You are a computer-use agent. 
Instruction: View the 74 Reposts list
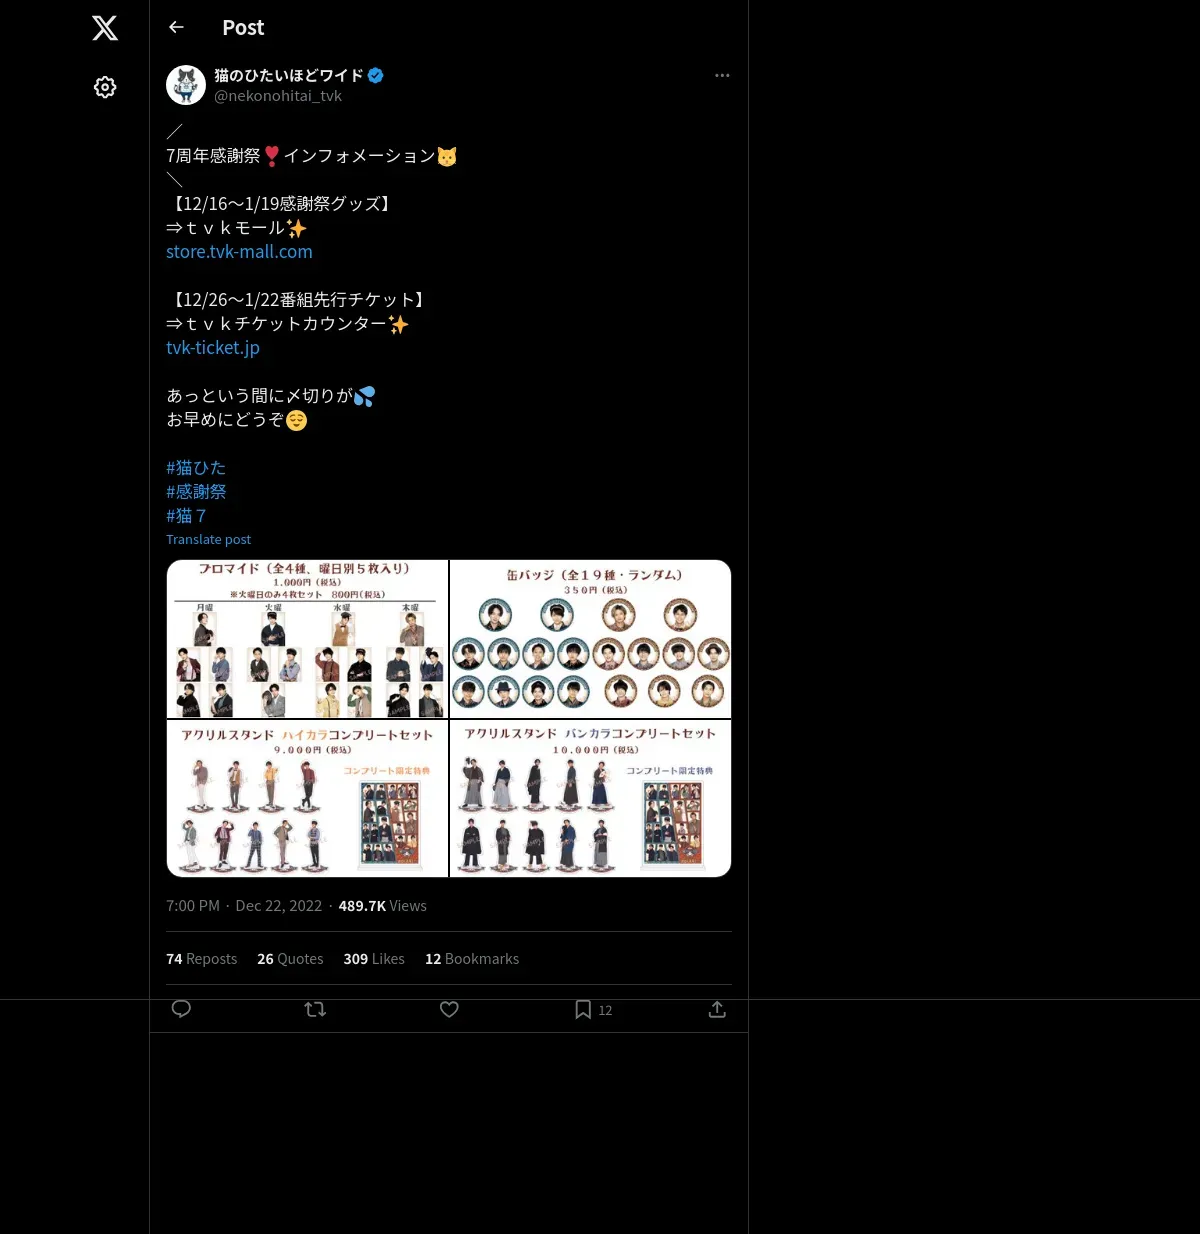pos(201,958)
